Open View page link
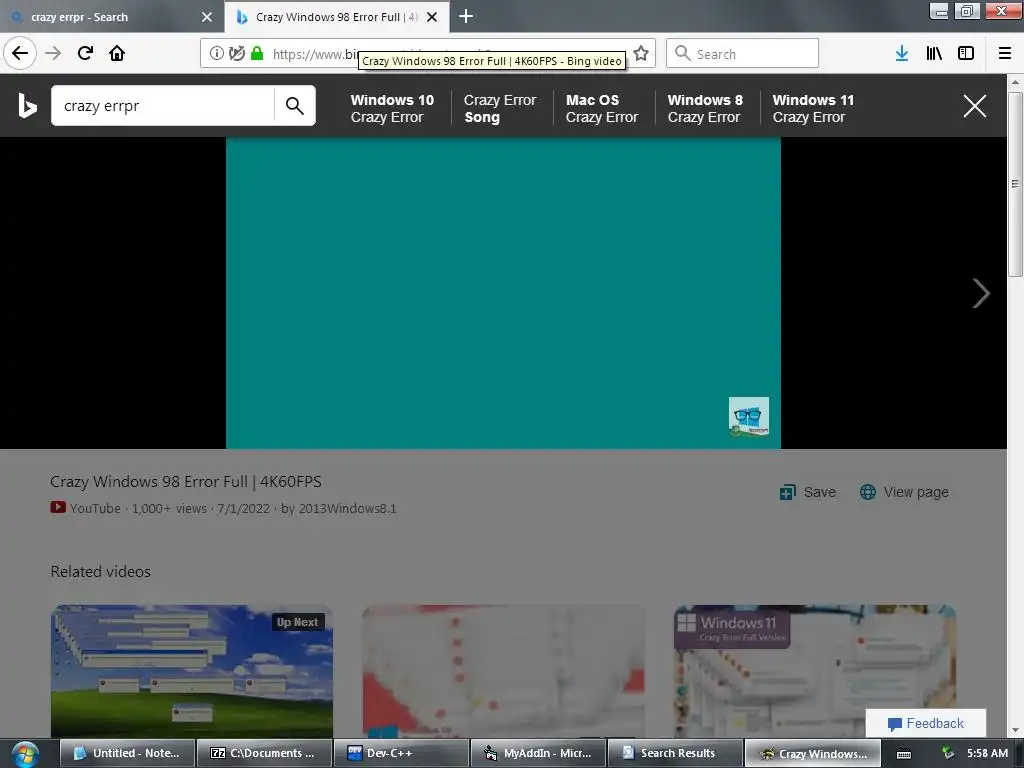 [904, 492]
